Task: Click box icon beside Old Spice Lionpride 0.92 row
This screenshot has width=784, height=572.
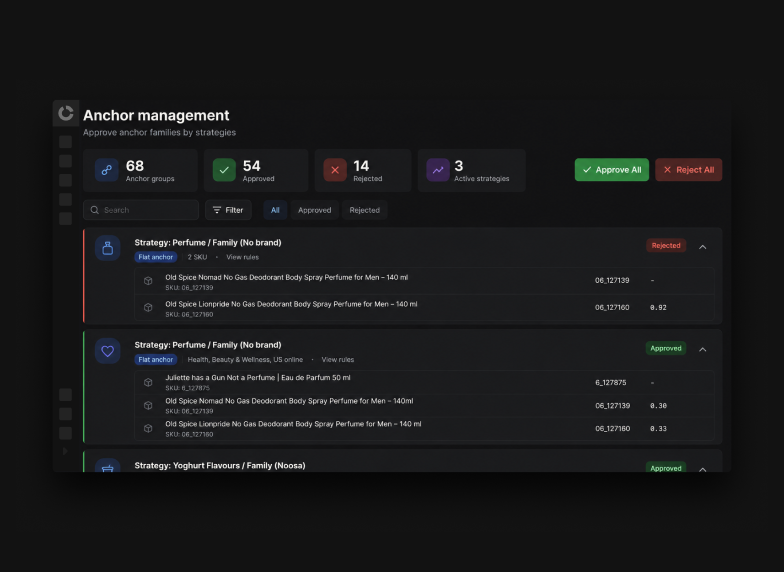Action: pyautogui.click(x=148, y=308)
